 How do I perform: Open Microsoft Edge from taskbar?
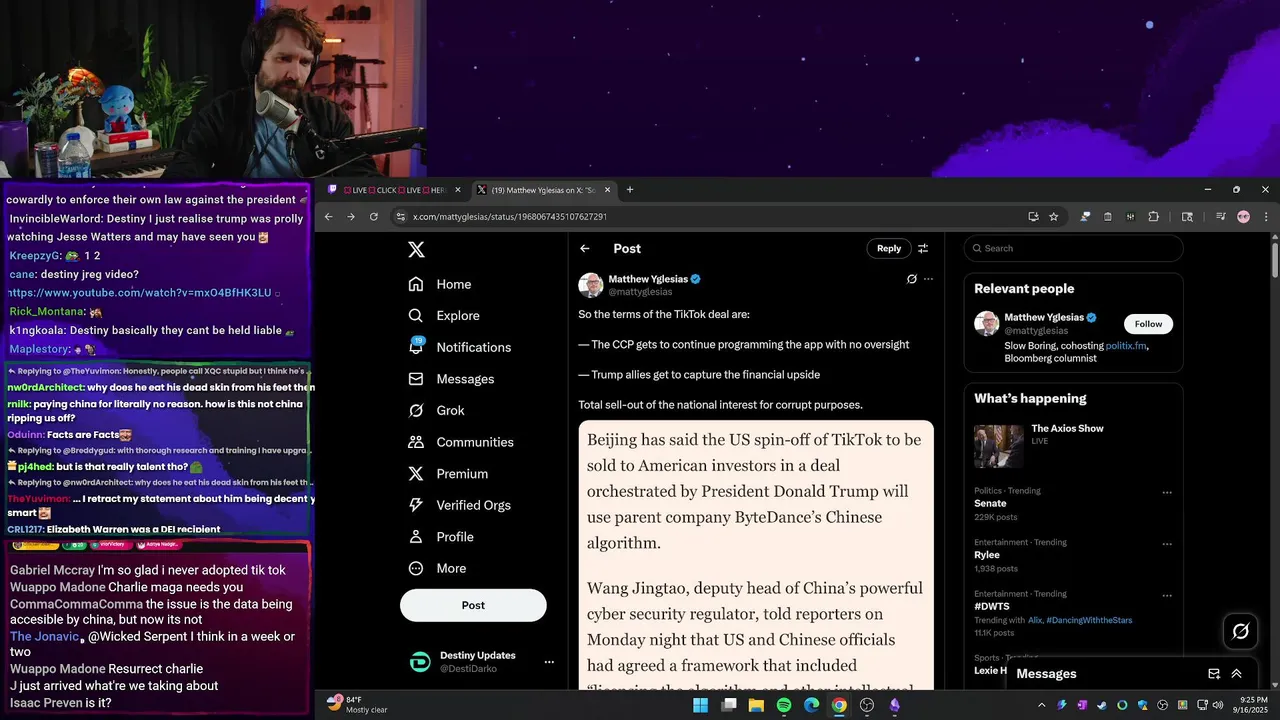[812, 705]
